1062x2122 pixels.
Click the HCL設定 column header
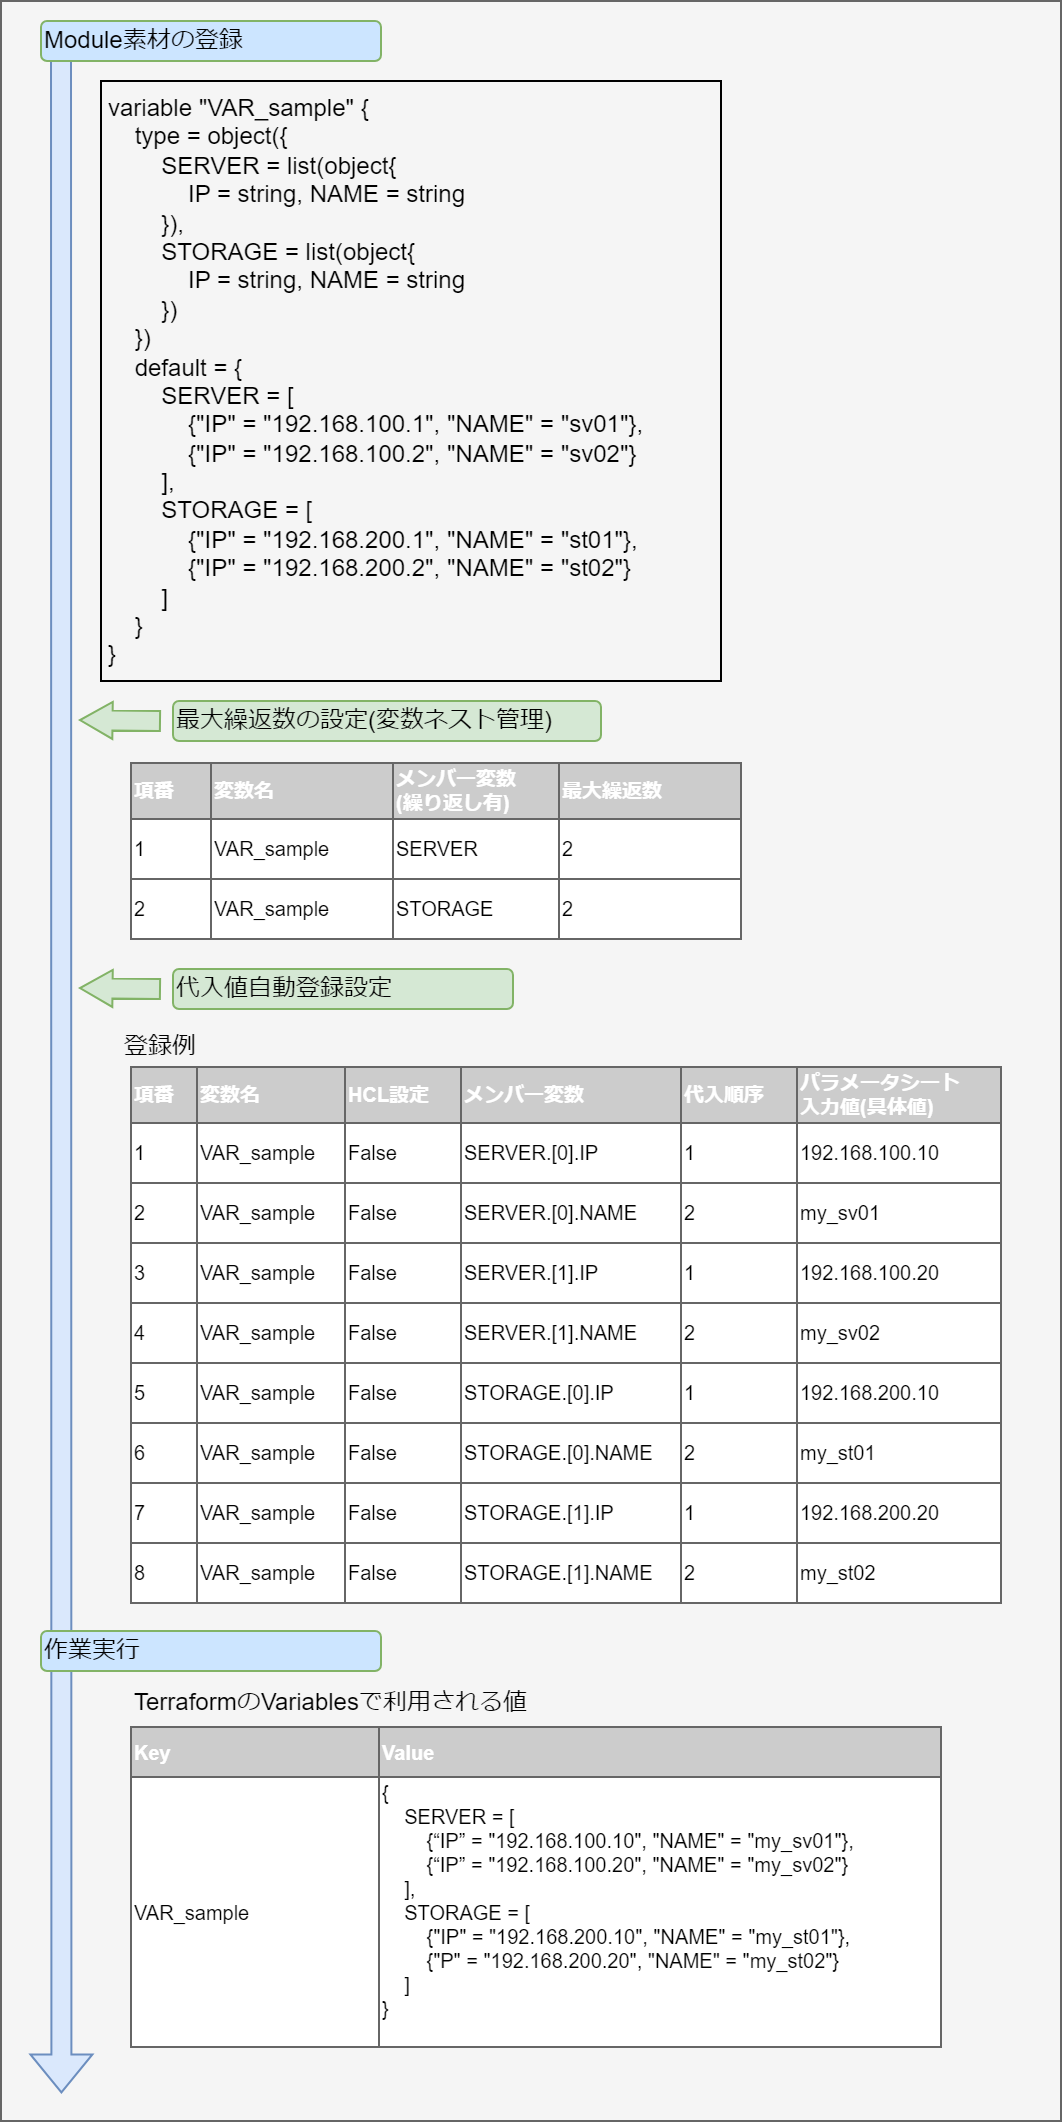coord(402,1094)
